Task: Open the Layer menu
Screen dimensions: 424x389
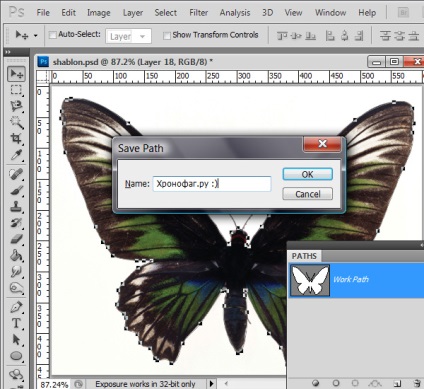Action: [133, 13]
